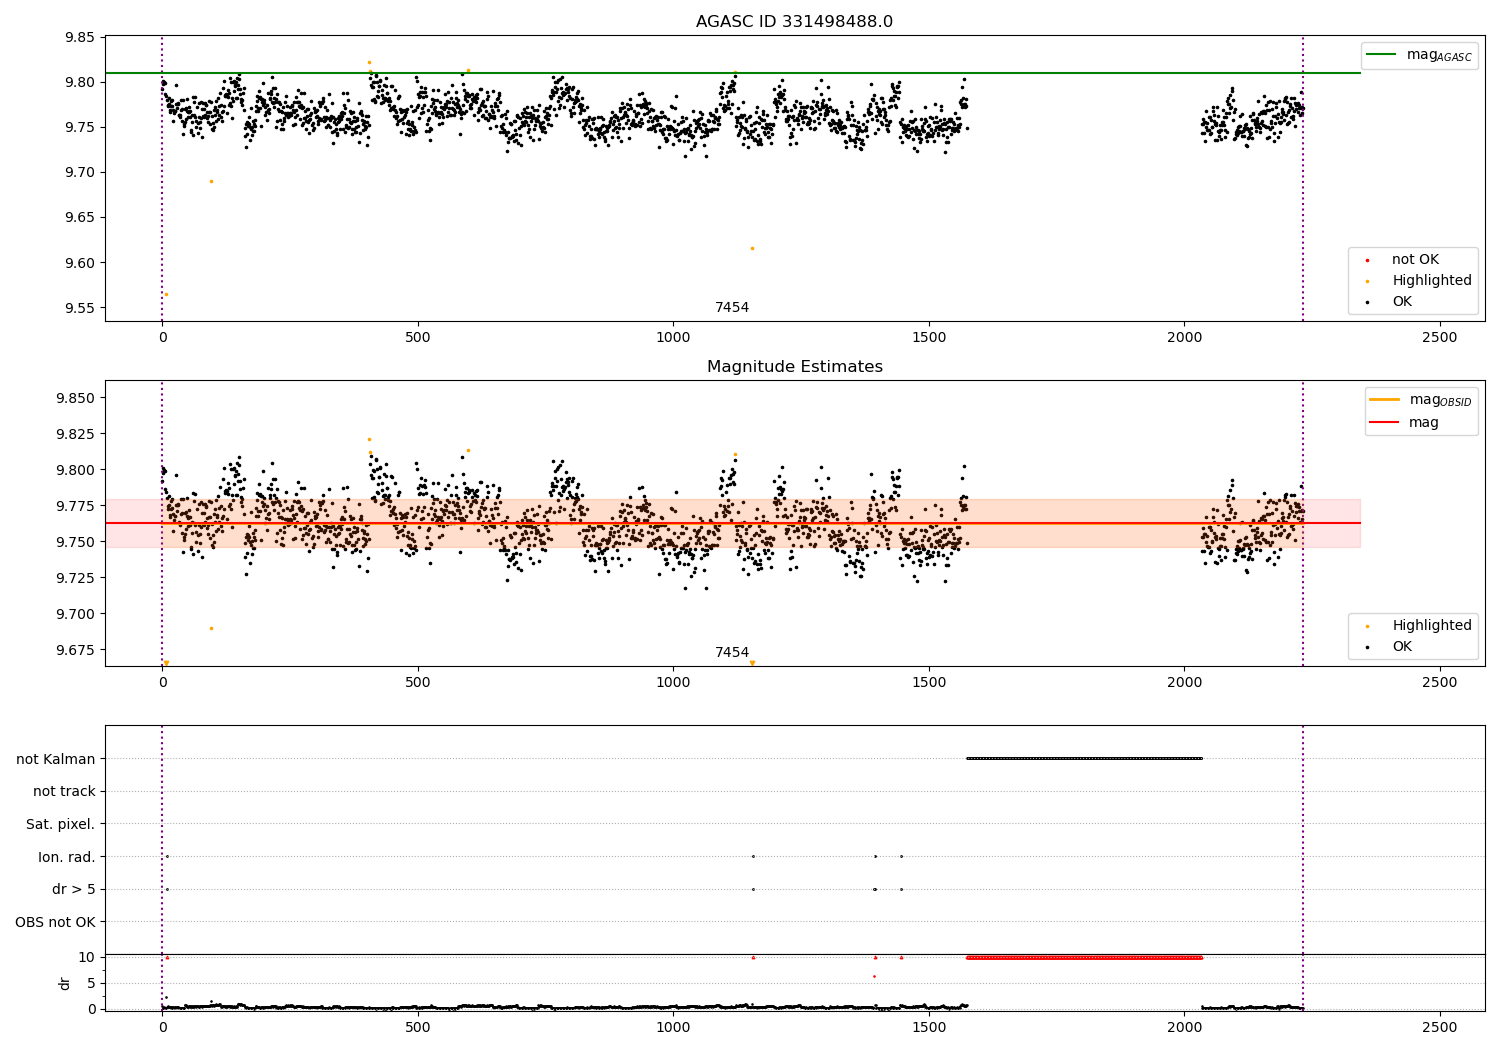Select the mag OBSID legend label
This screenshot has height=1050, width=1500.
1441,400
